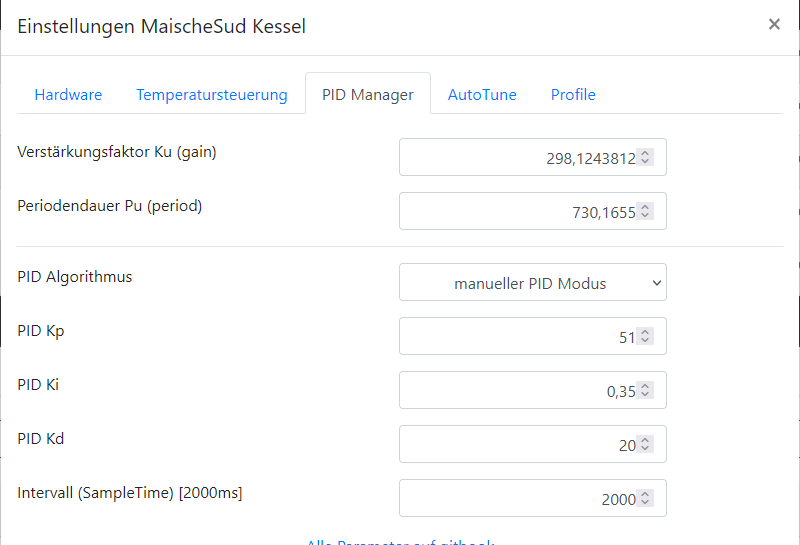Use the Periodendauer Pu stepper arrows
This screenshot has width=800, height=545.
tap(646, 212)
